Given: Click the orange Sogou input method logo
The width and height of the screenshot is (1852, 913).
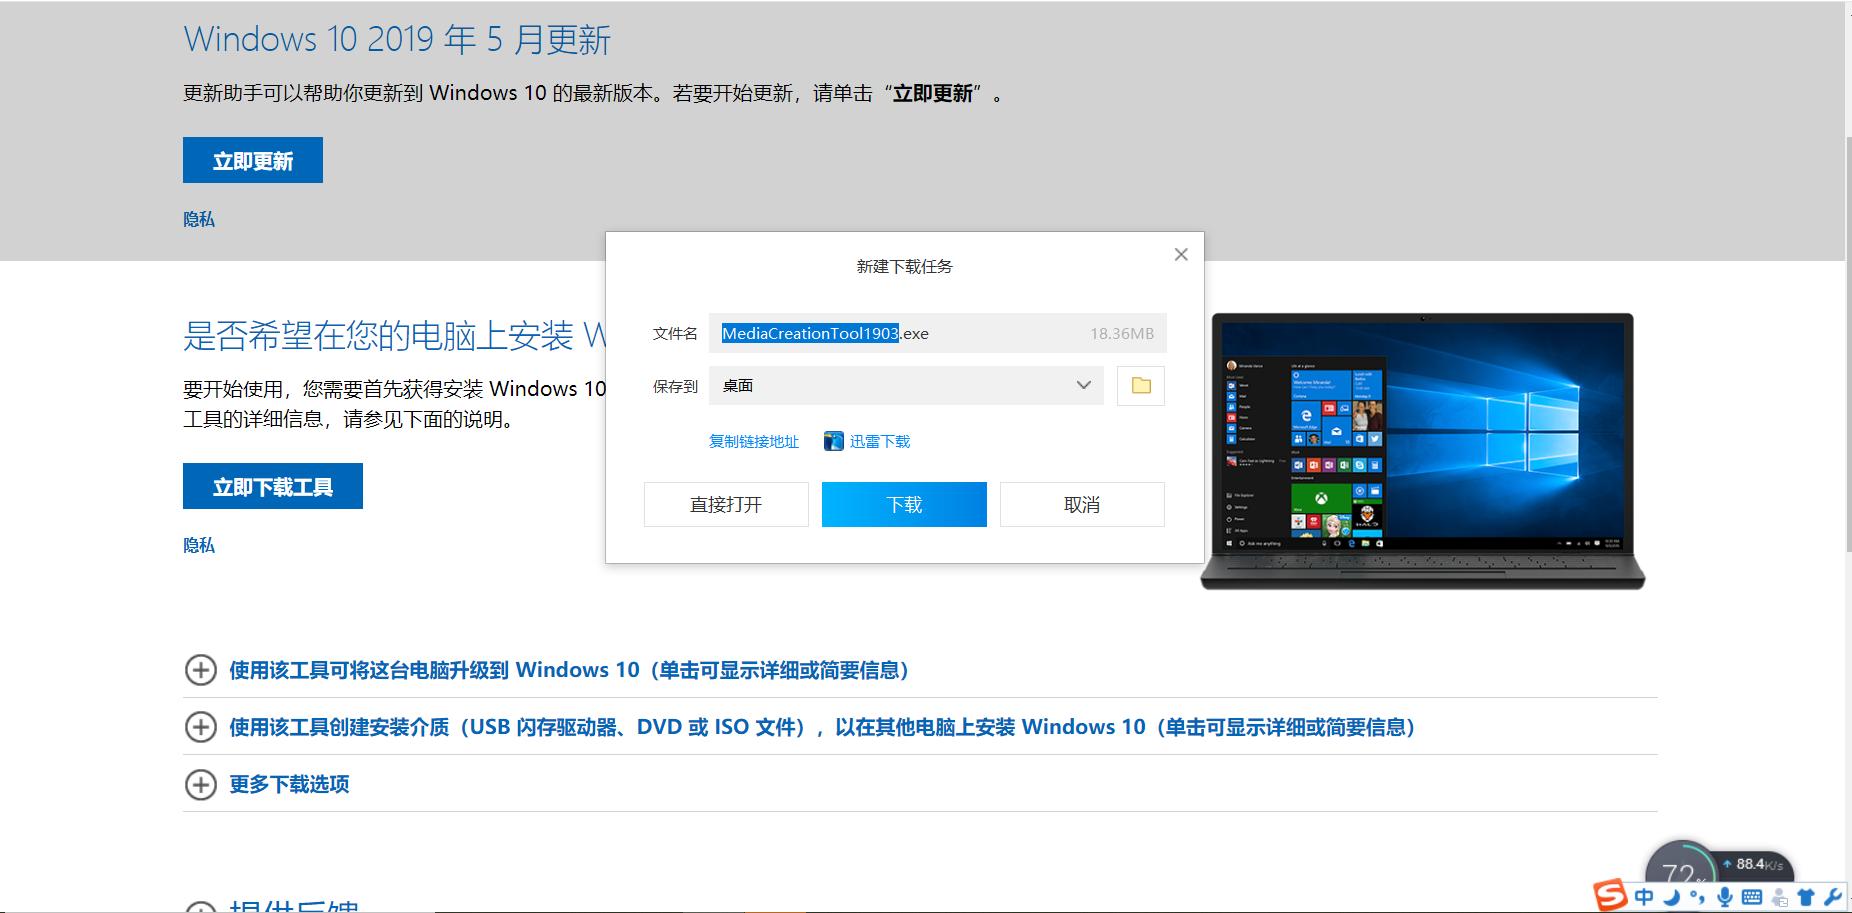Looking at the screenshot, I should click(x=1610, y=895).
